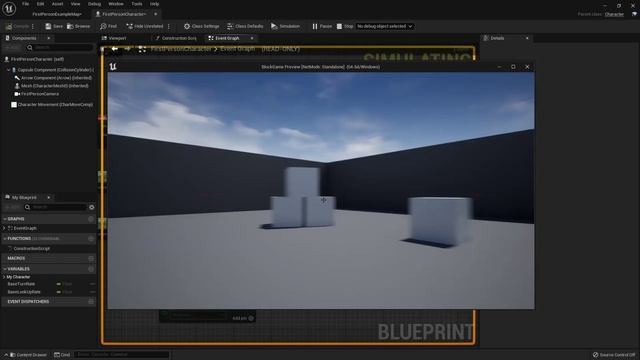
Task: Open My Blueprint view options gear
Action: [x=91, y=207]
